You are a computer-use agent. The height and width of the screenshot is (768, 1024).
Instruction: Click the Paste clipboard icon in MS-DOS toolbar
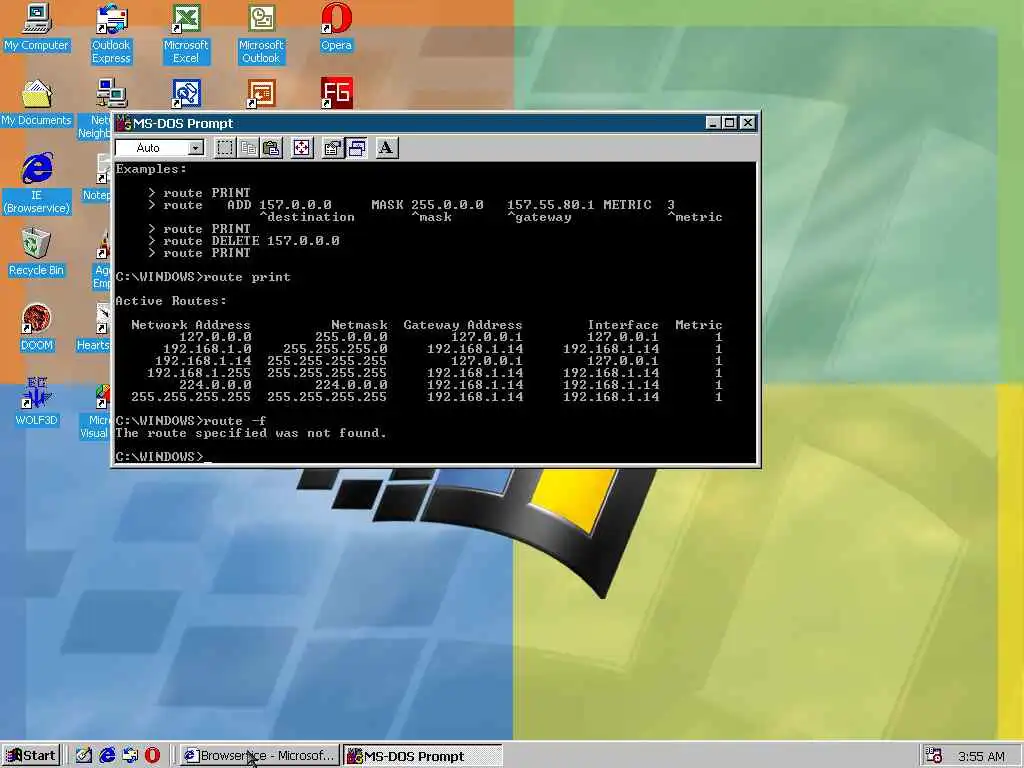tap(272, 148)
